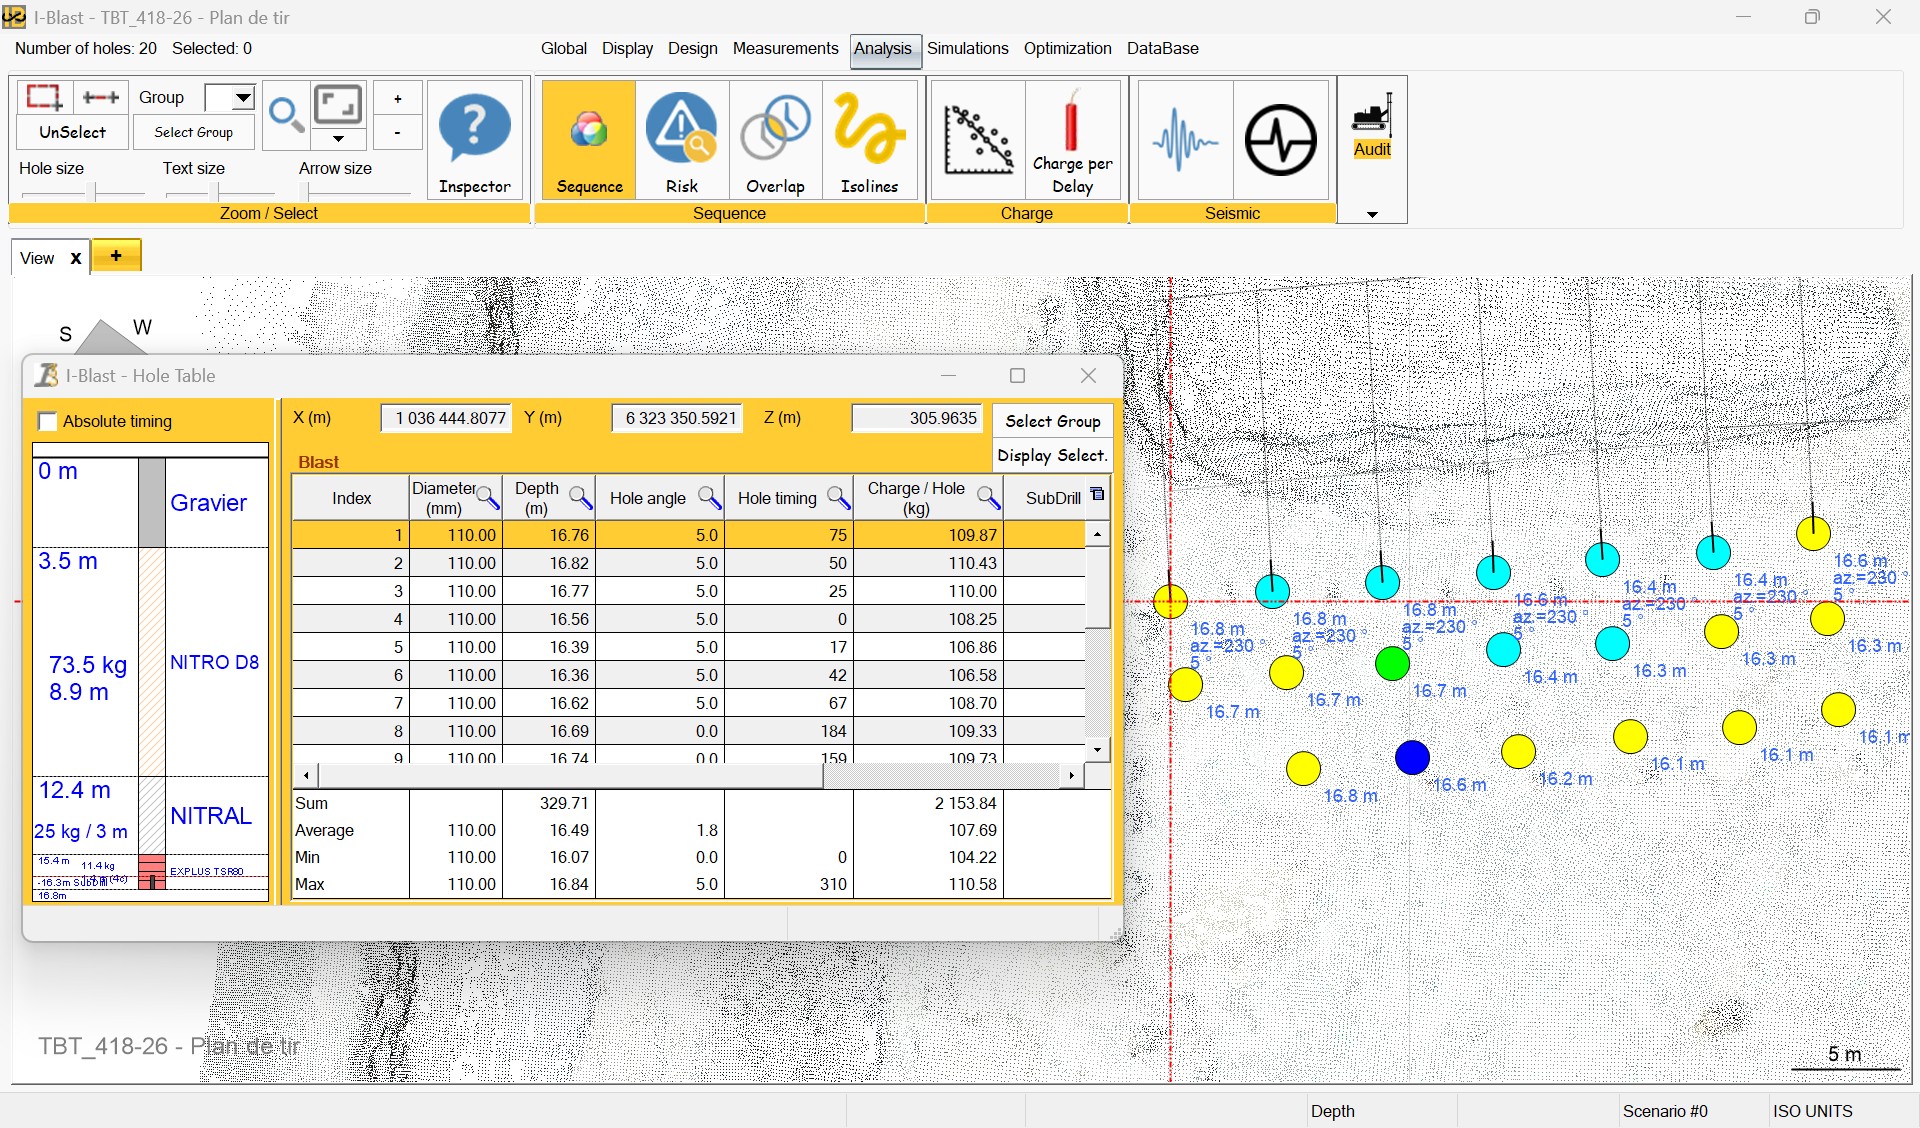Image resolution: width=1920 pixels, height=1128 pixels.
Task: Open the Risk analysis tool
Action: click(681, 140)
